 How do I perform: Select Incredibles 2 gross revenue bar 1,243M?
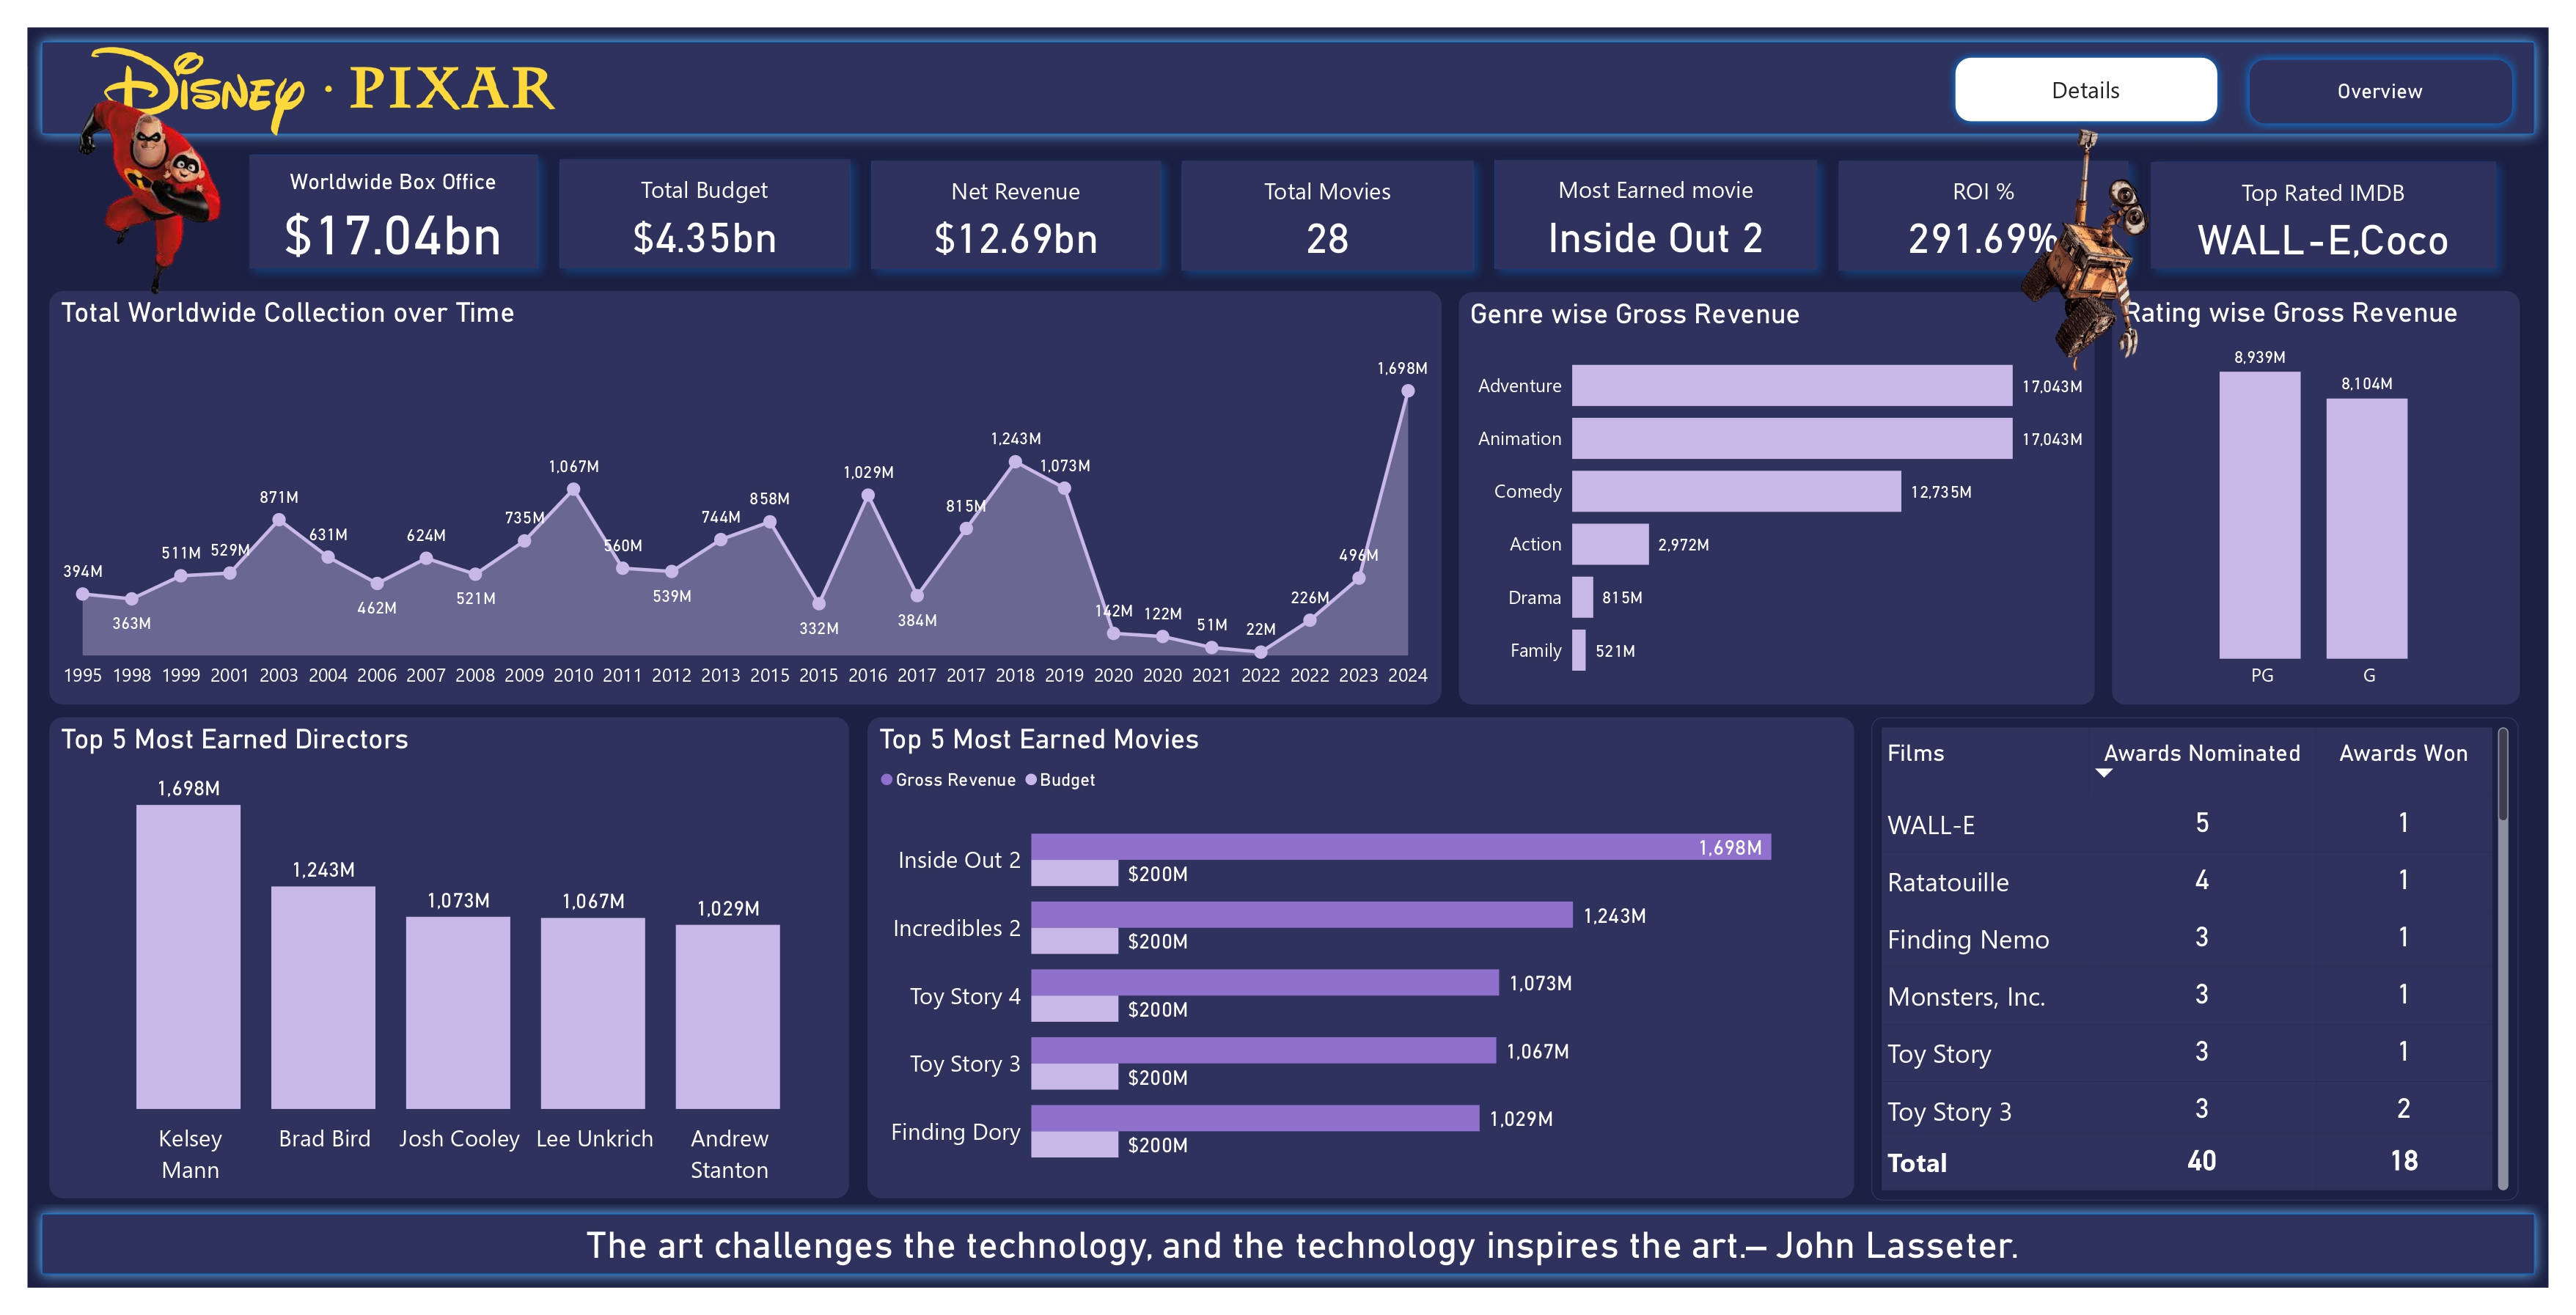[1302, 915]
